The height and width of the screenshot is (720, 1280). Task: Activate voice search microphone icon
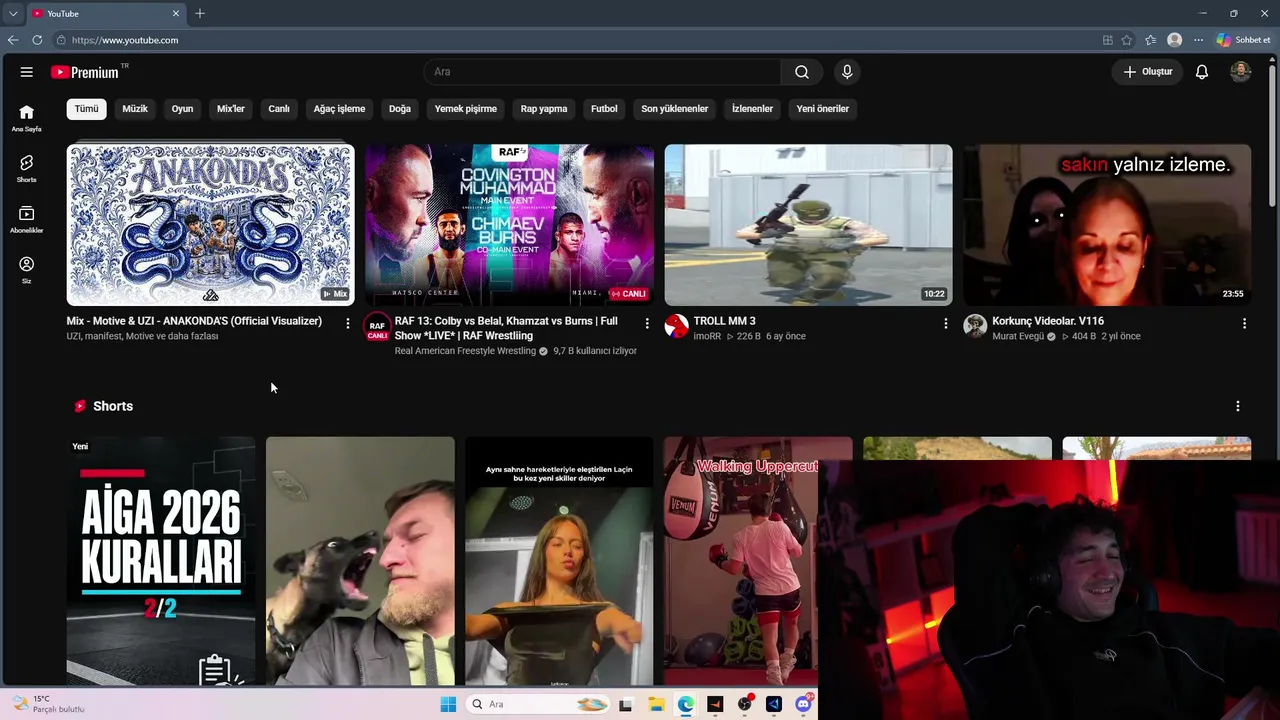point(847,72)
